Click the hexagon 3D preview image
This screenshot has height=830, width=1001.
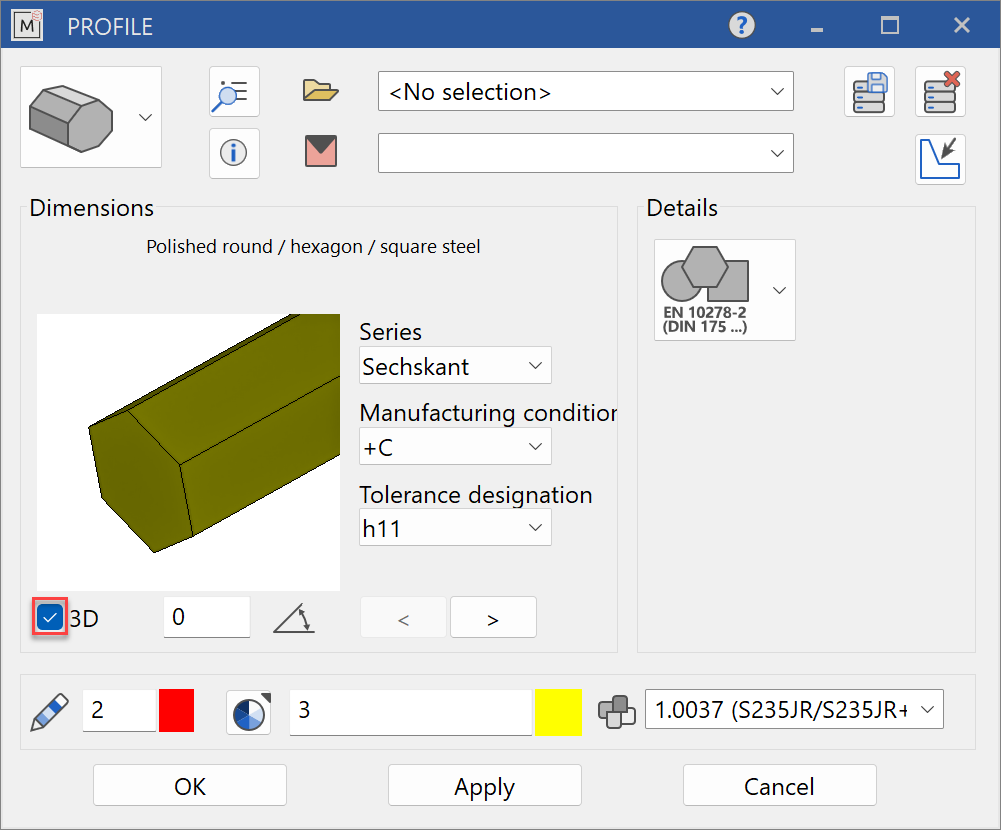(188, 452)
